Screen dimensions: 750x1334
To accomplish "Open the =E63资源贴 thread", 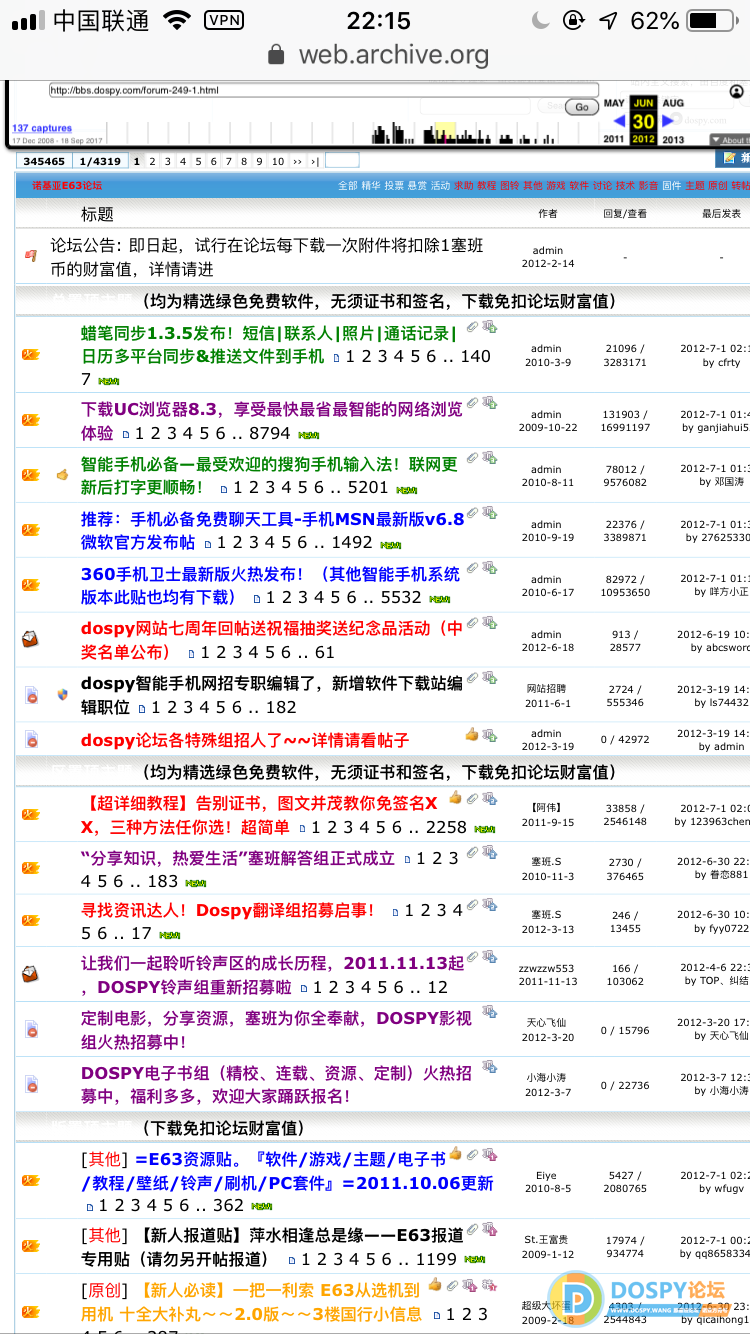I will coord(288,1171).
